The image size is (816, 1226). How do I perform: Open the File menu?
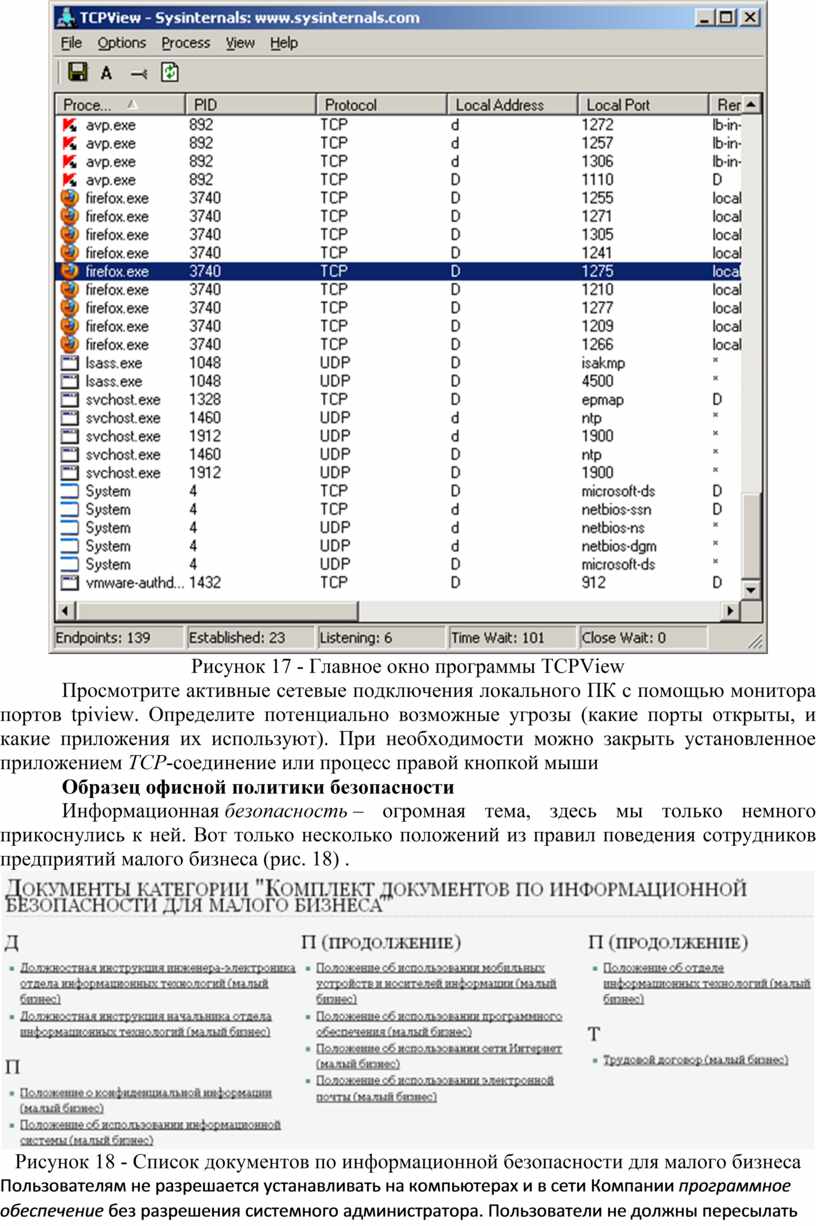click(71, 43)
